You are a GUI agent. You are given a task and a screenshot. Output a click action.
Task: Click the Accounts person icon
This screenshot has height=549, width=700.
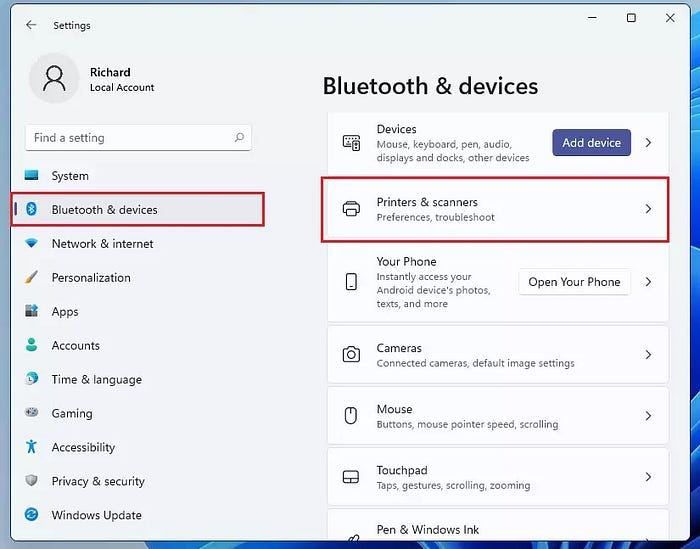31,344
